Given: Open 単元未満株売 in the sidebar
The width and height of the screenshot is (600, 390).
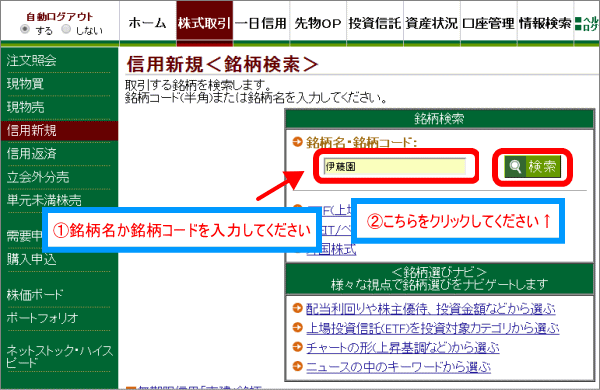Looking at the screenshot, I should point(44,200).
